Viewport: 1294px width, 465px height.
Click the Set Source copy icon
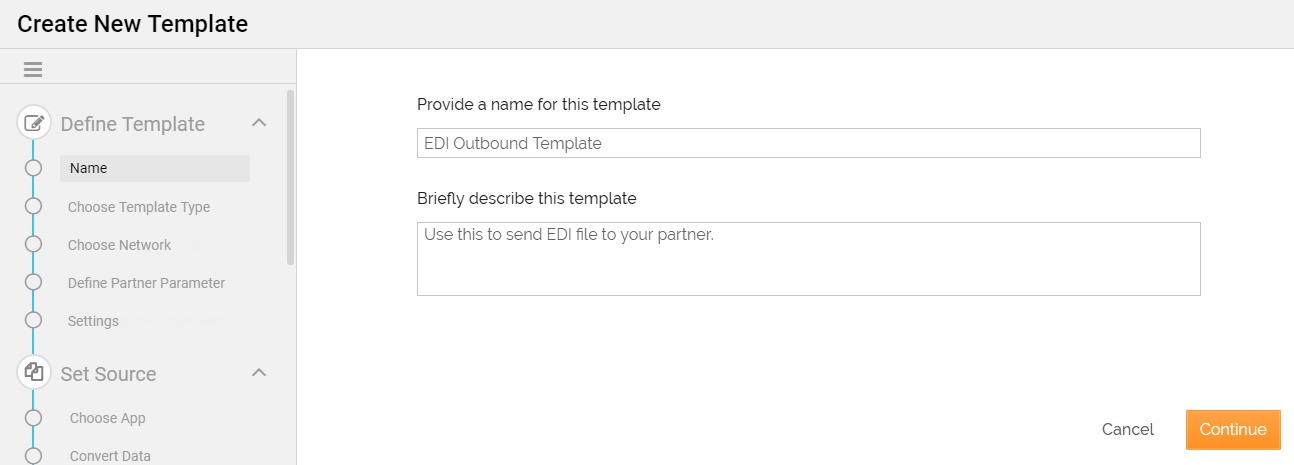click(x=34, y=373)
